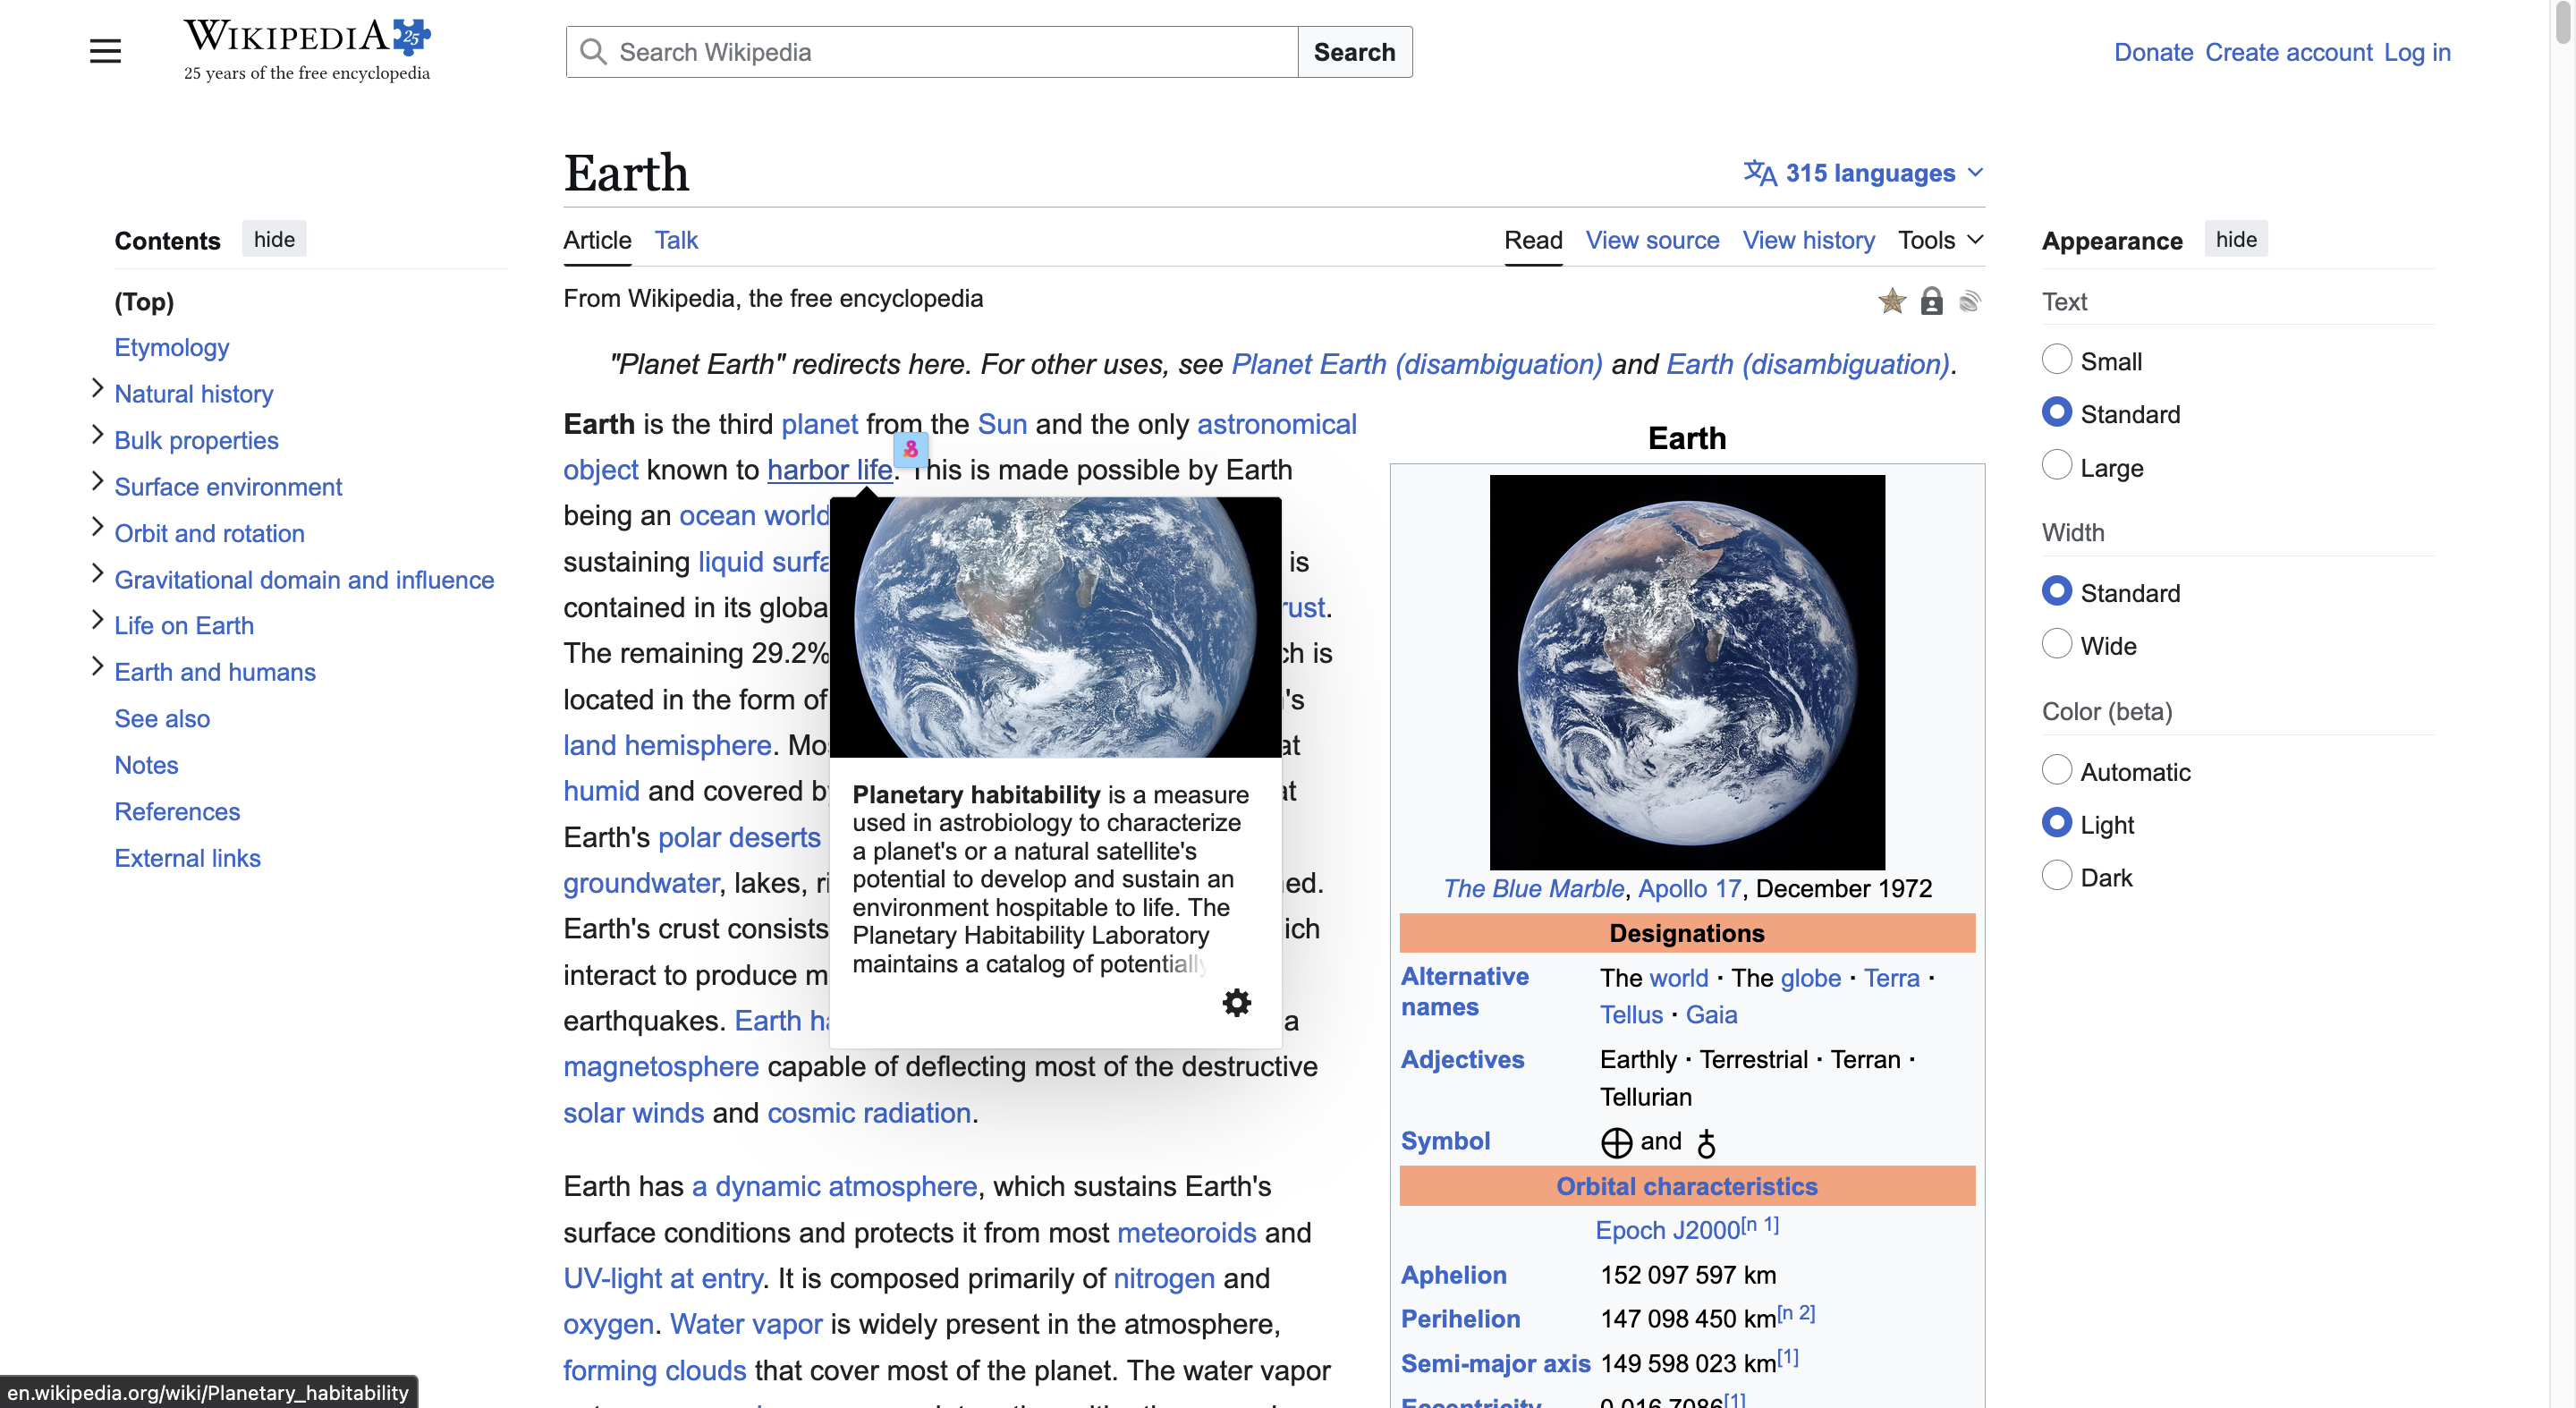Click the magnifier icon in search box
The image size is (2576, 1408).
pos(593,52)
